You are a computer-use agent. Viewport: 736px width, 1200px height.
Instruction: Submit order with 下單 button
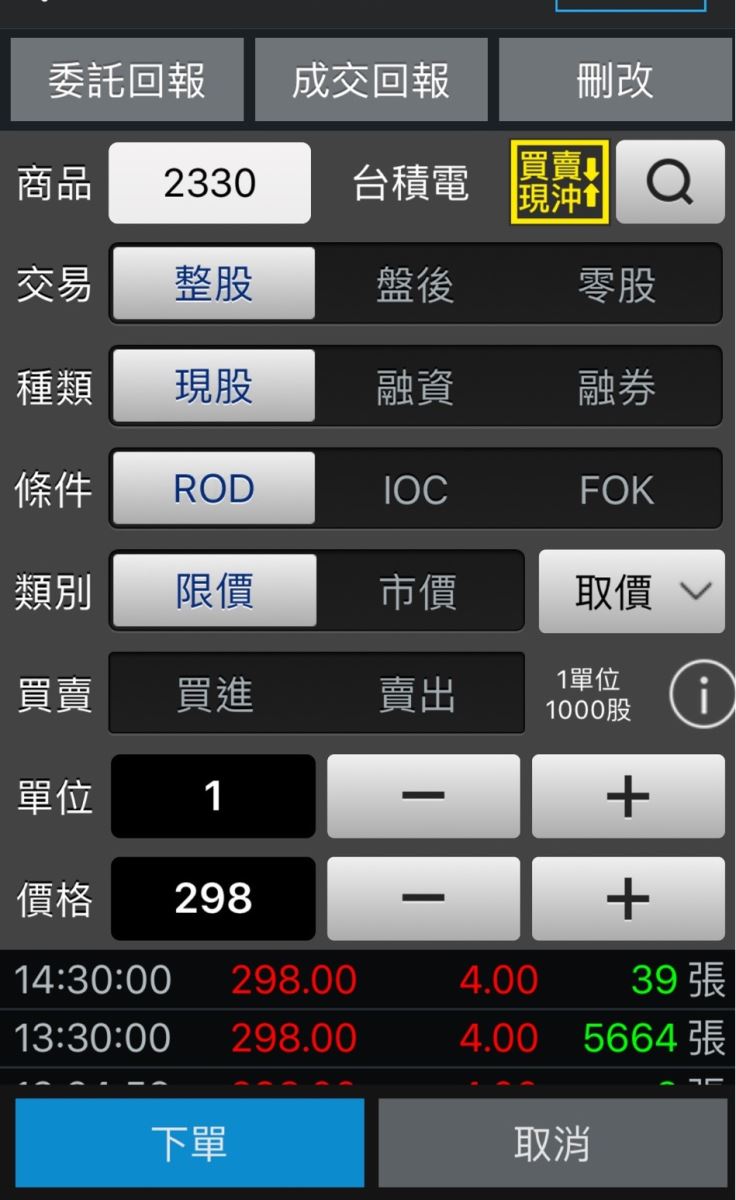click(189, 1143)
